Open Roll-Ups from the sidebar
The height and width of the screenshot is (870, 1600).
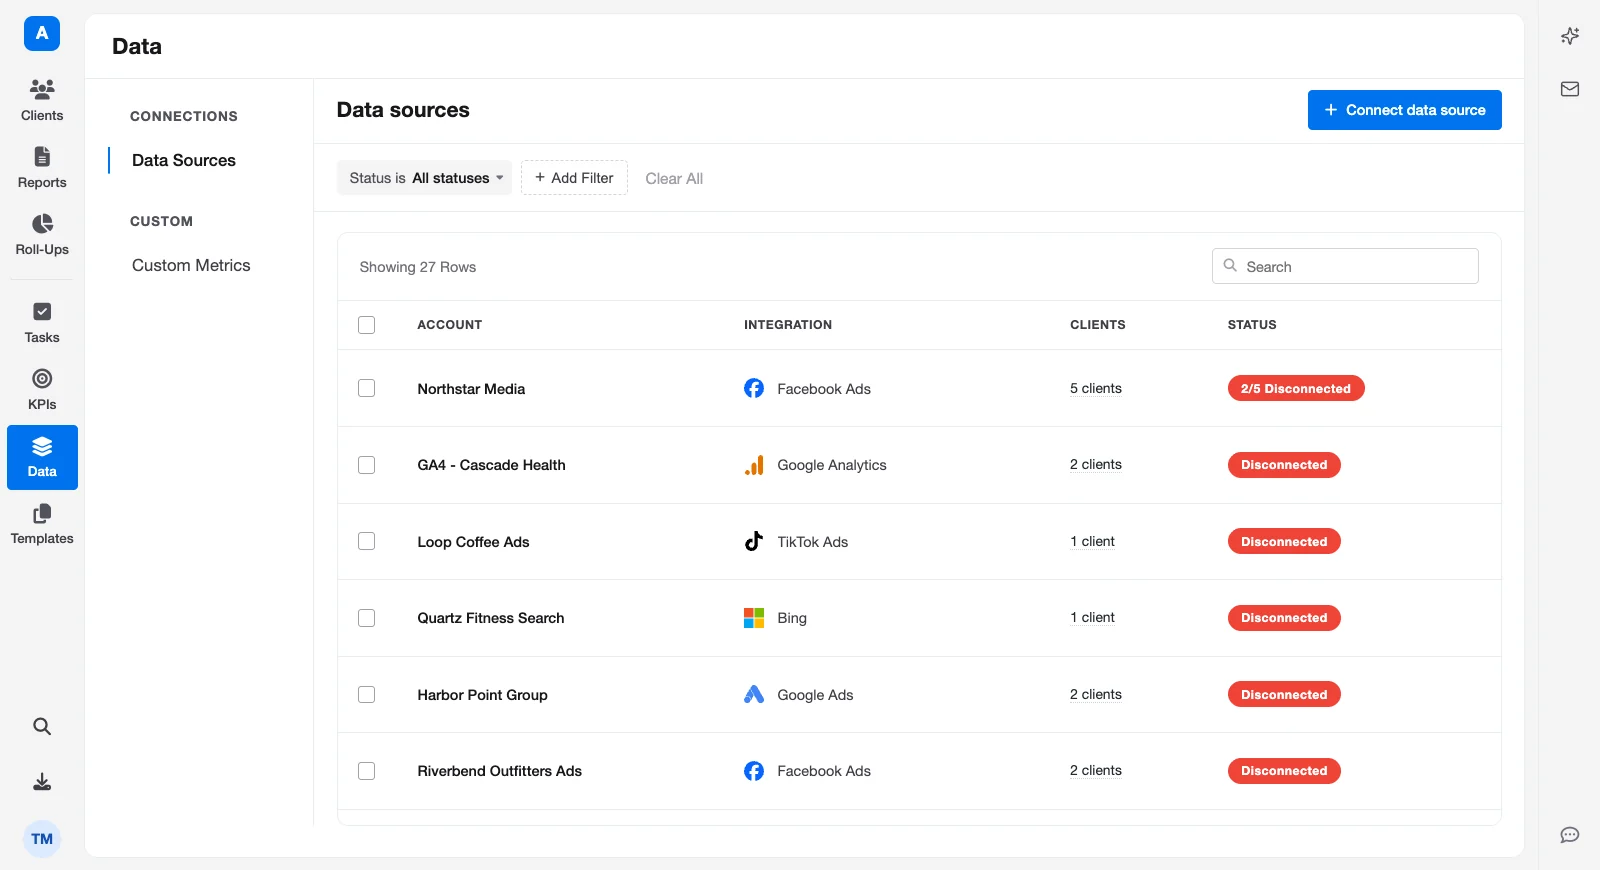pos(42,234)
